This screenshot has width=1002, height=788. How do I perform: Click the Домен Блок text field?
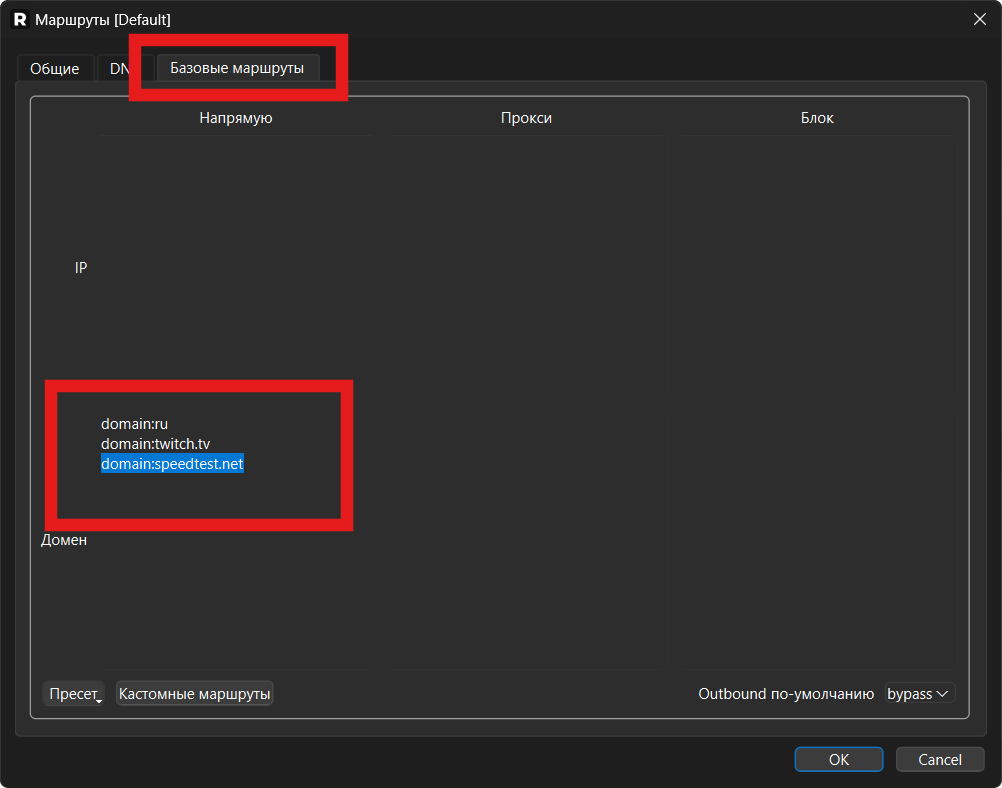click(816, 540)
